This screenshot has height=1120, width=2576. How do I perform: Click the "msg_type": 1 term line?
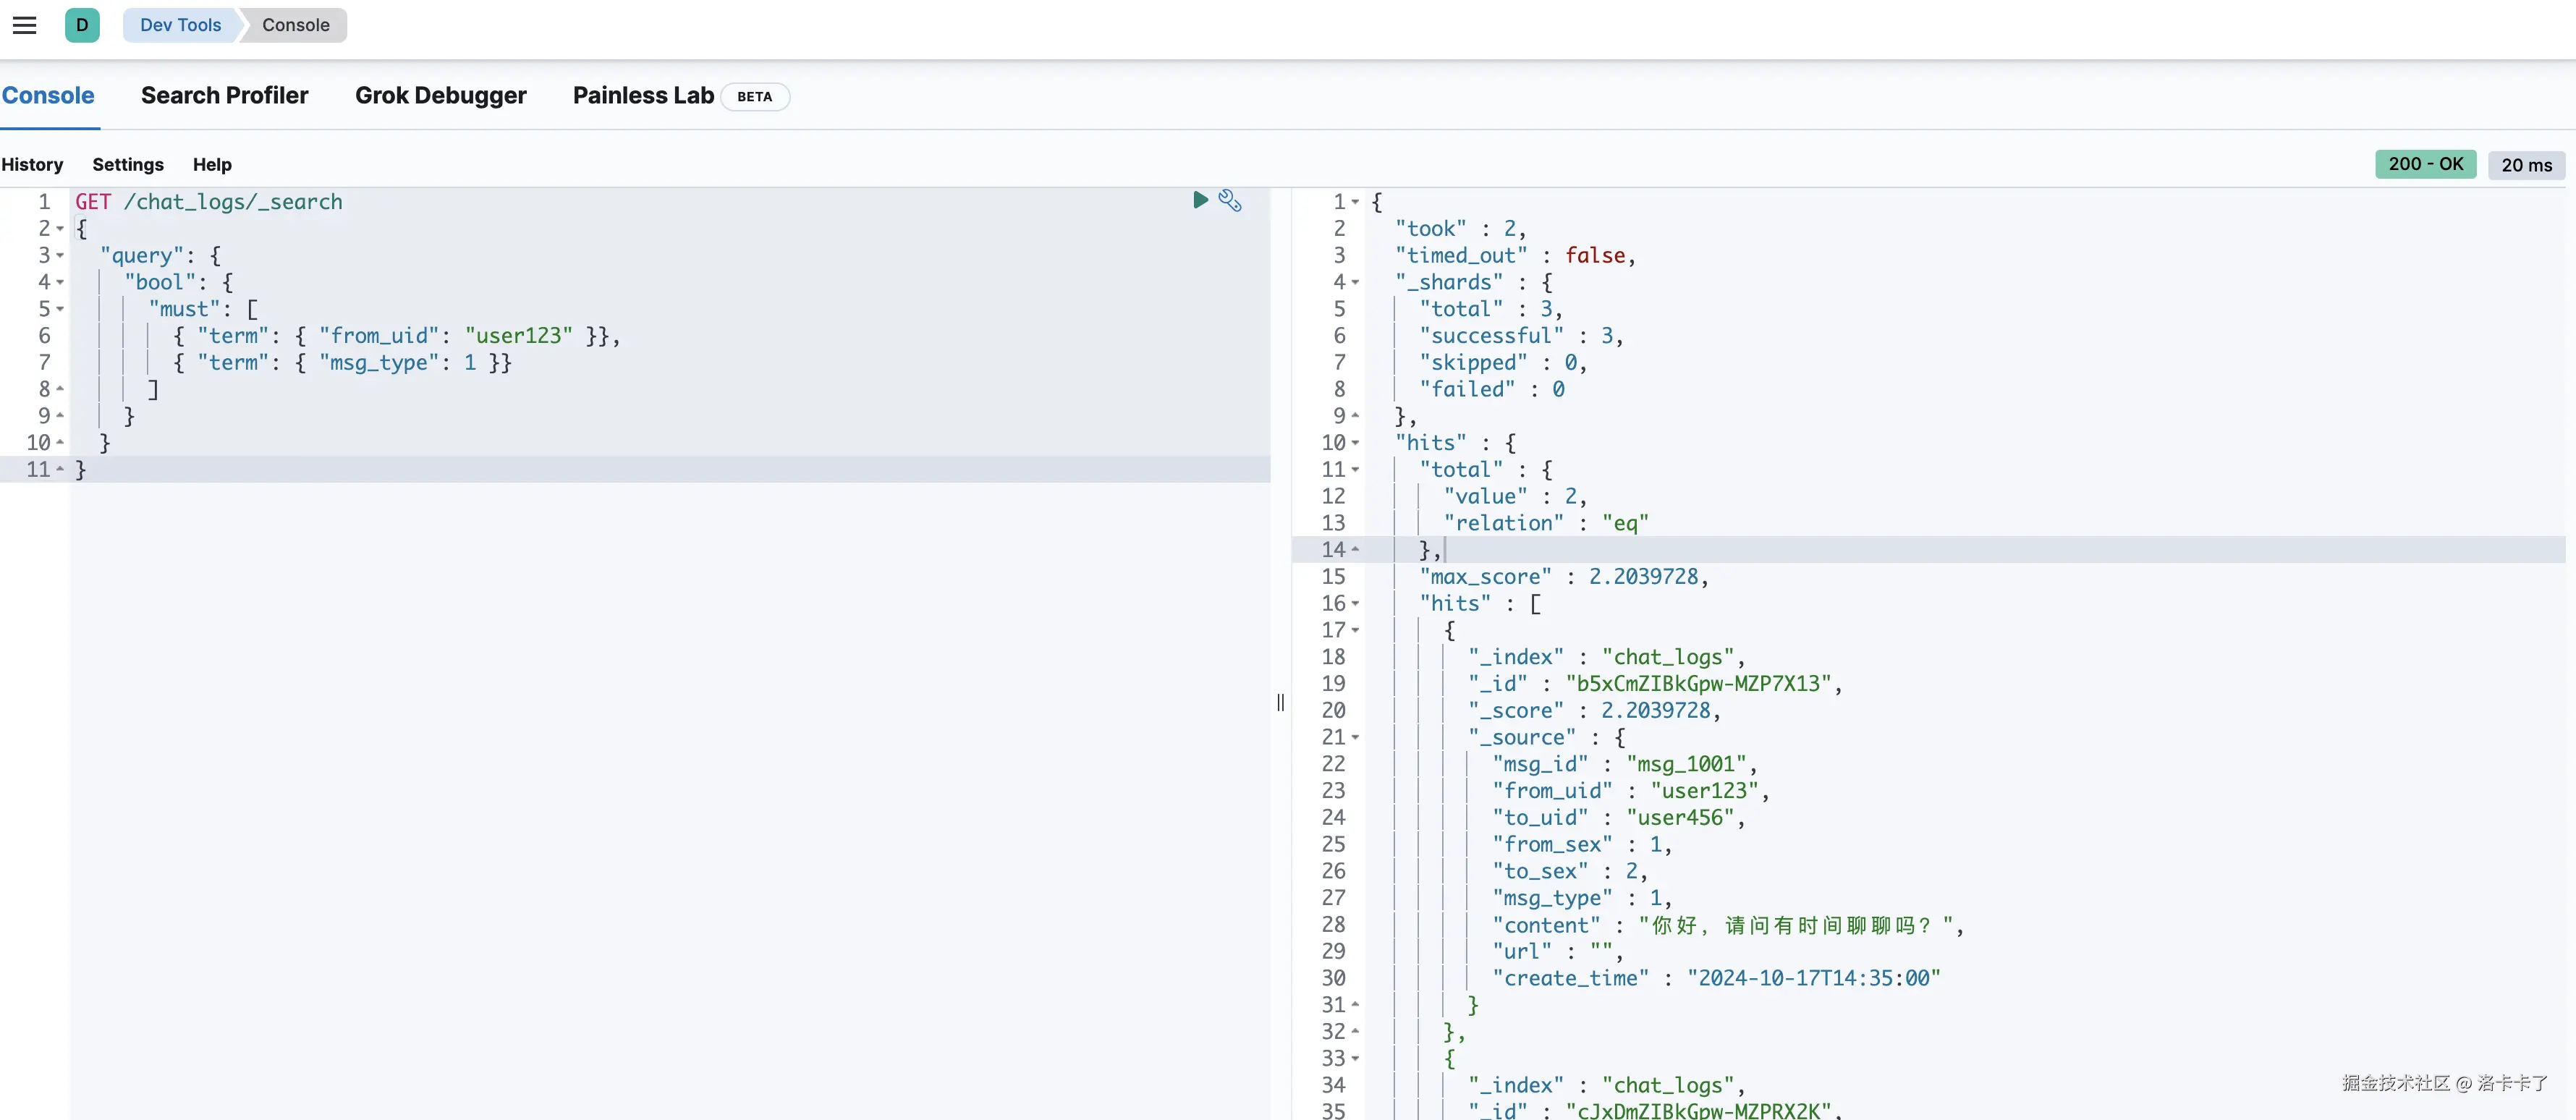pyautogui.click(x=342, y=363)
